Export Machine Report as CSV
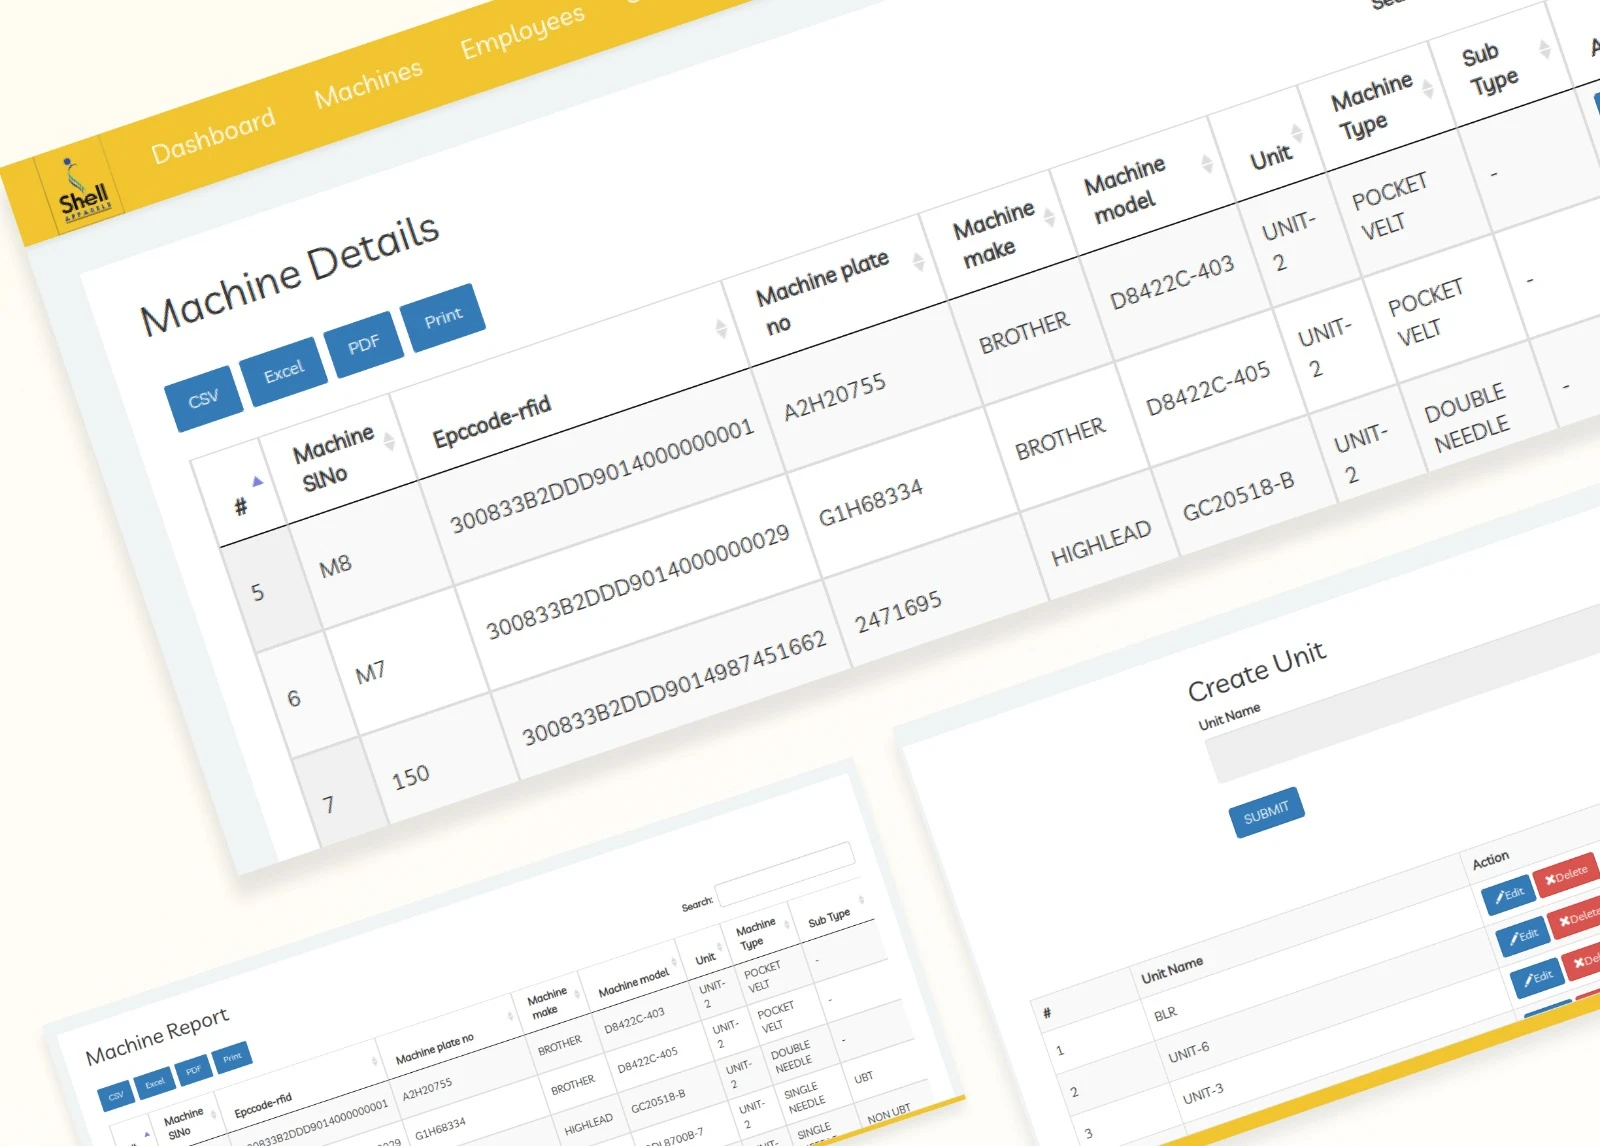 point(116,1095)
